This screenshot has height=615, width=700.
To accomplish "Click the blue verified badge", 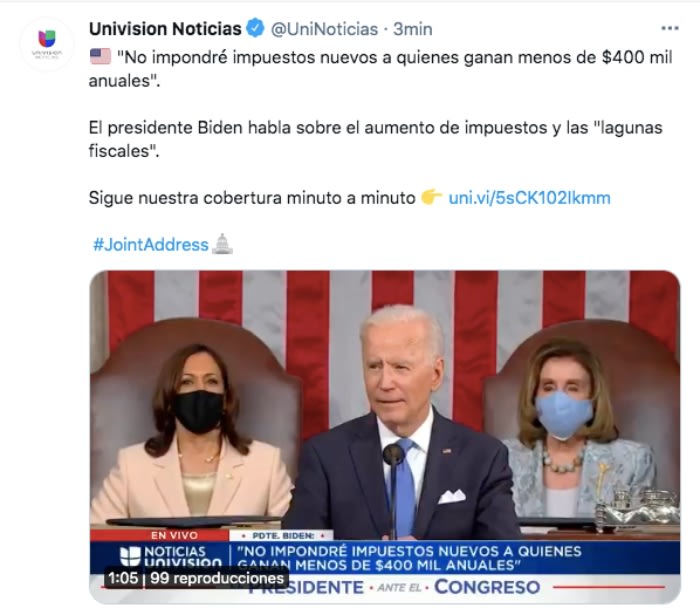I will pos(255,29).
